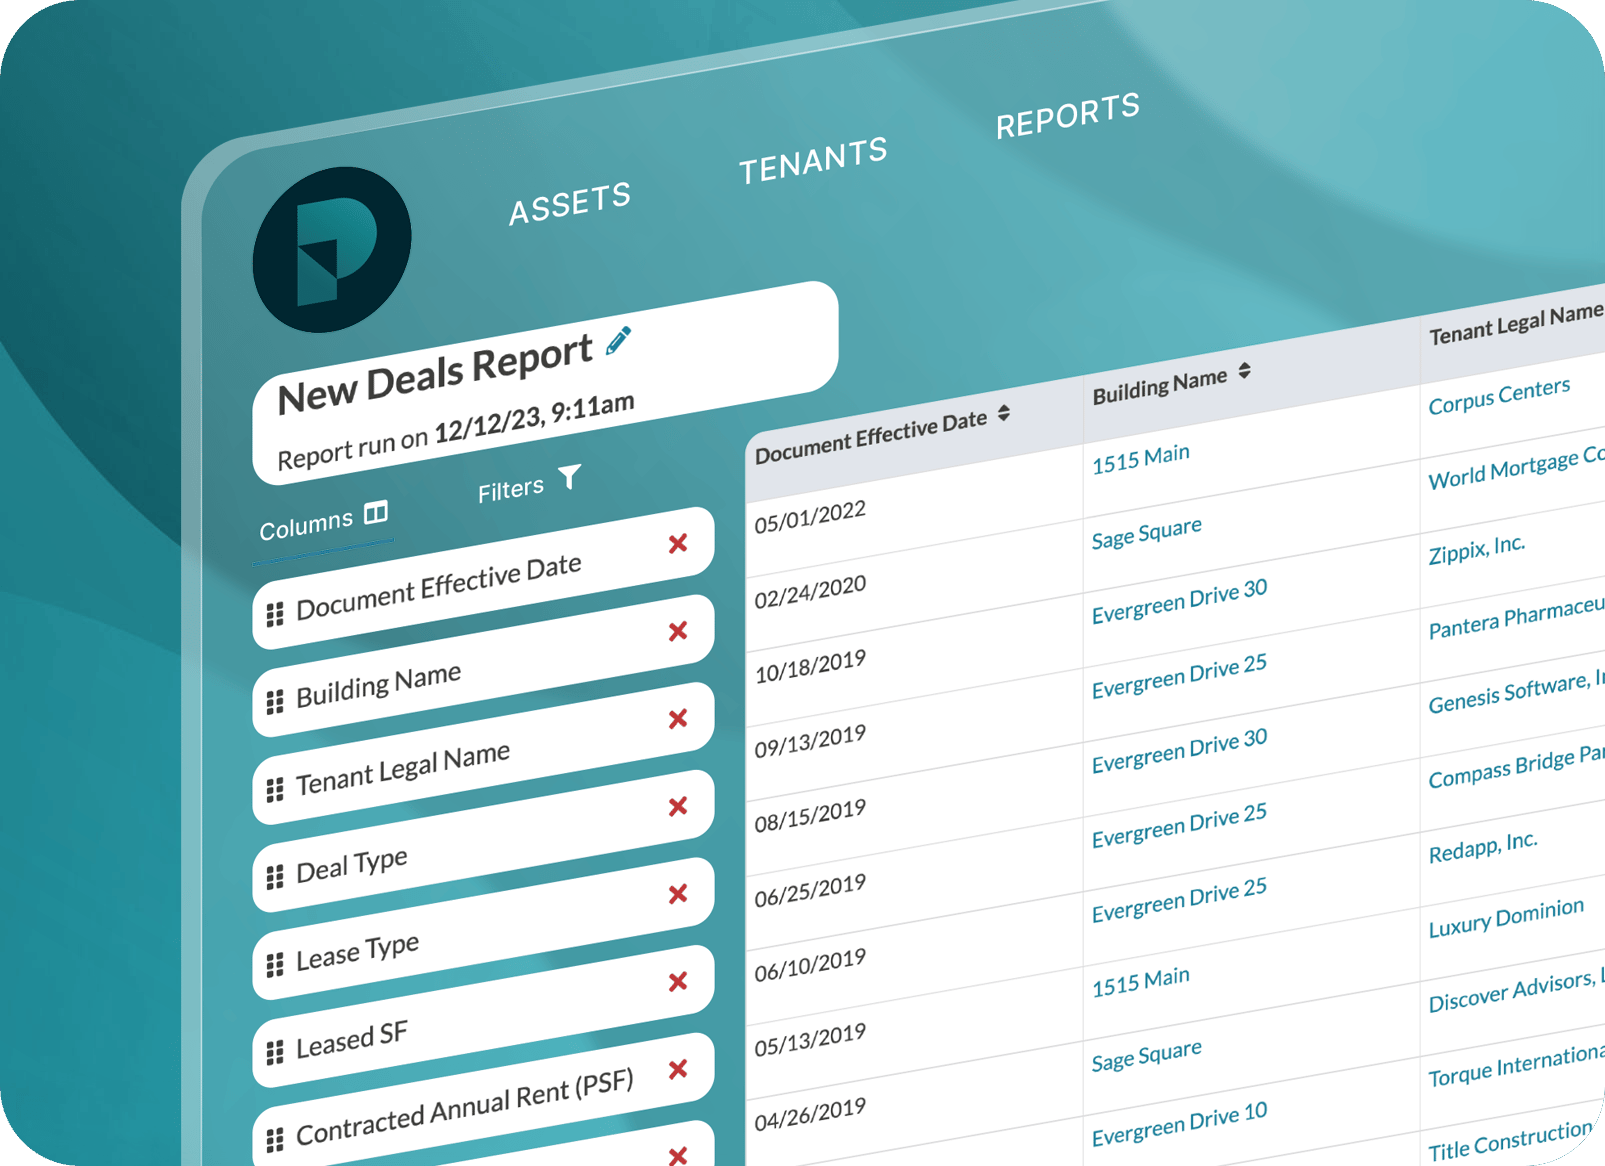This screenshot has height=1166, width=1605.
Task: Go to the Tenants section
Action: click(812, 160)
